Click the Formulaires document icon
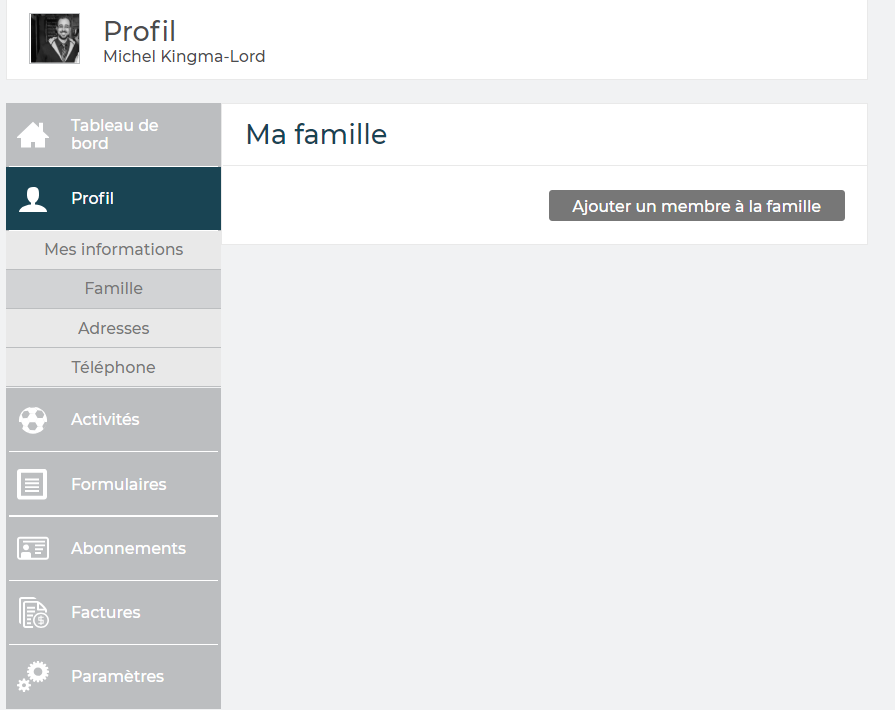Viewport: 895px width, 710px height. pyautogui.click(x=33, y=484)
